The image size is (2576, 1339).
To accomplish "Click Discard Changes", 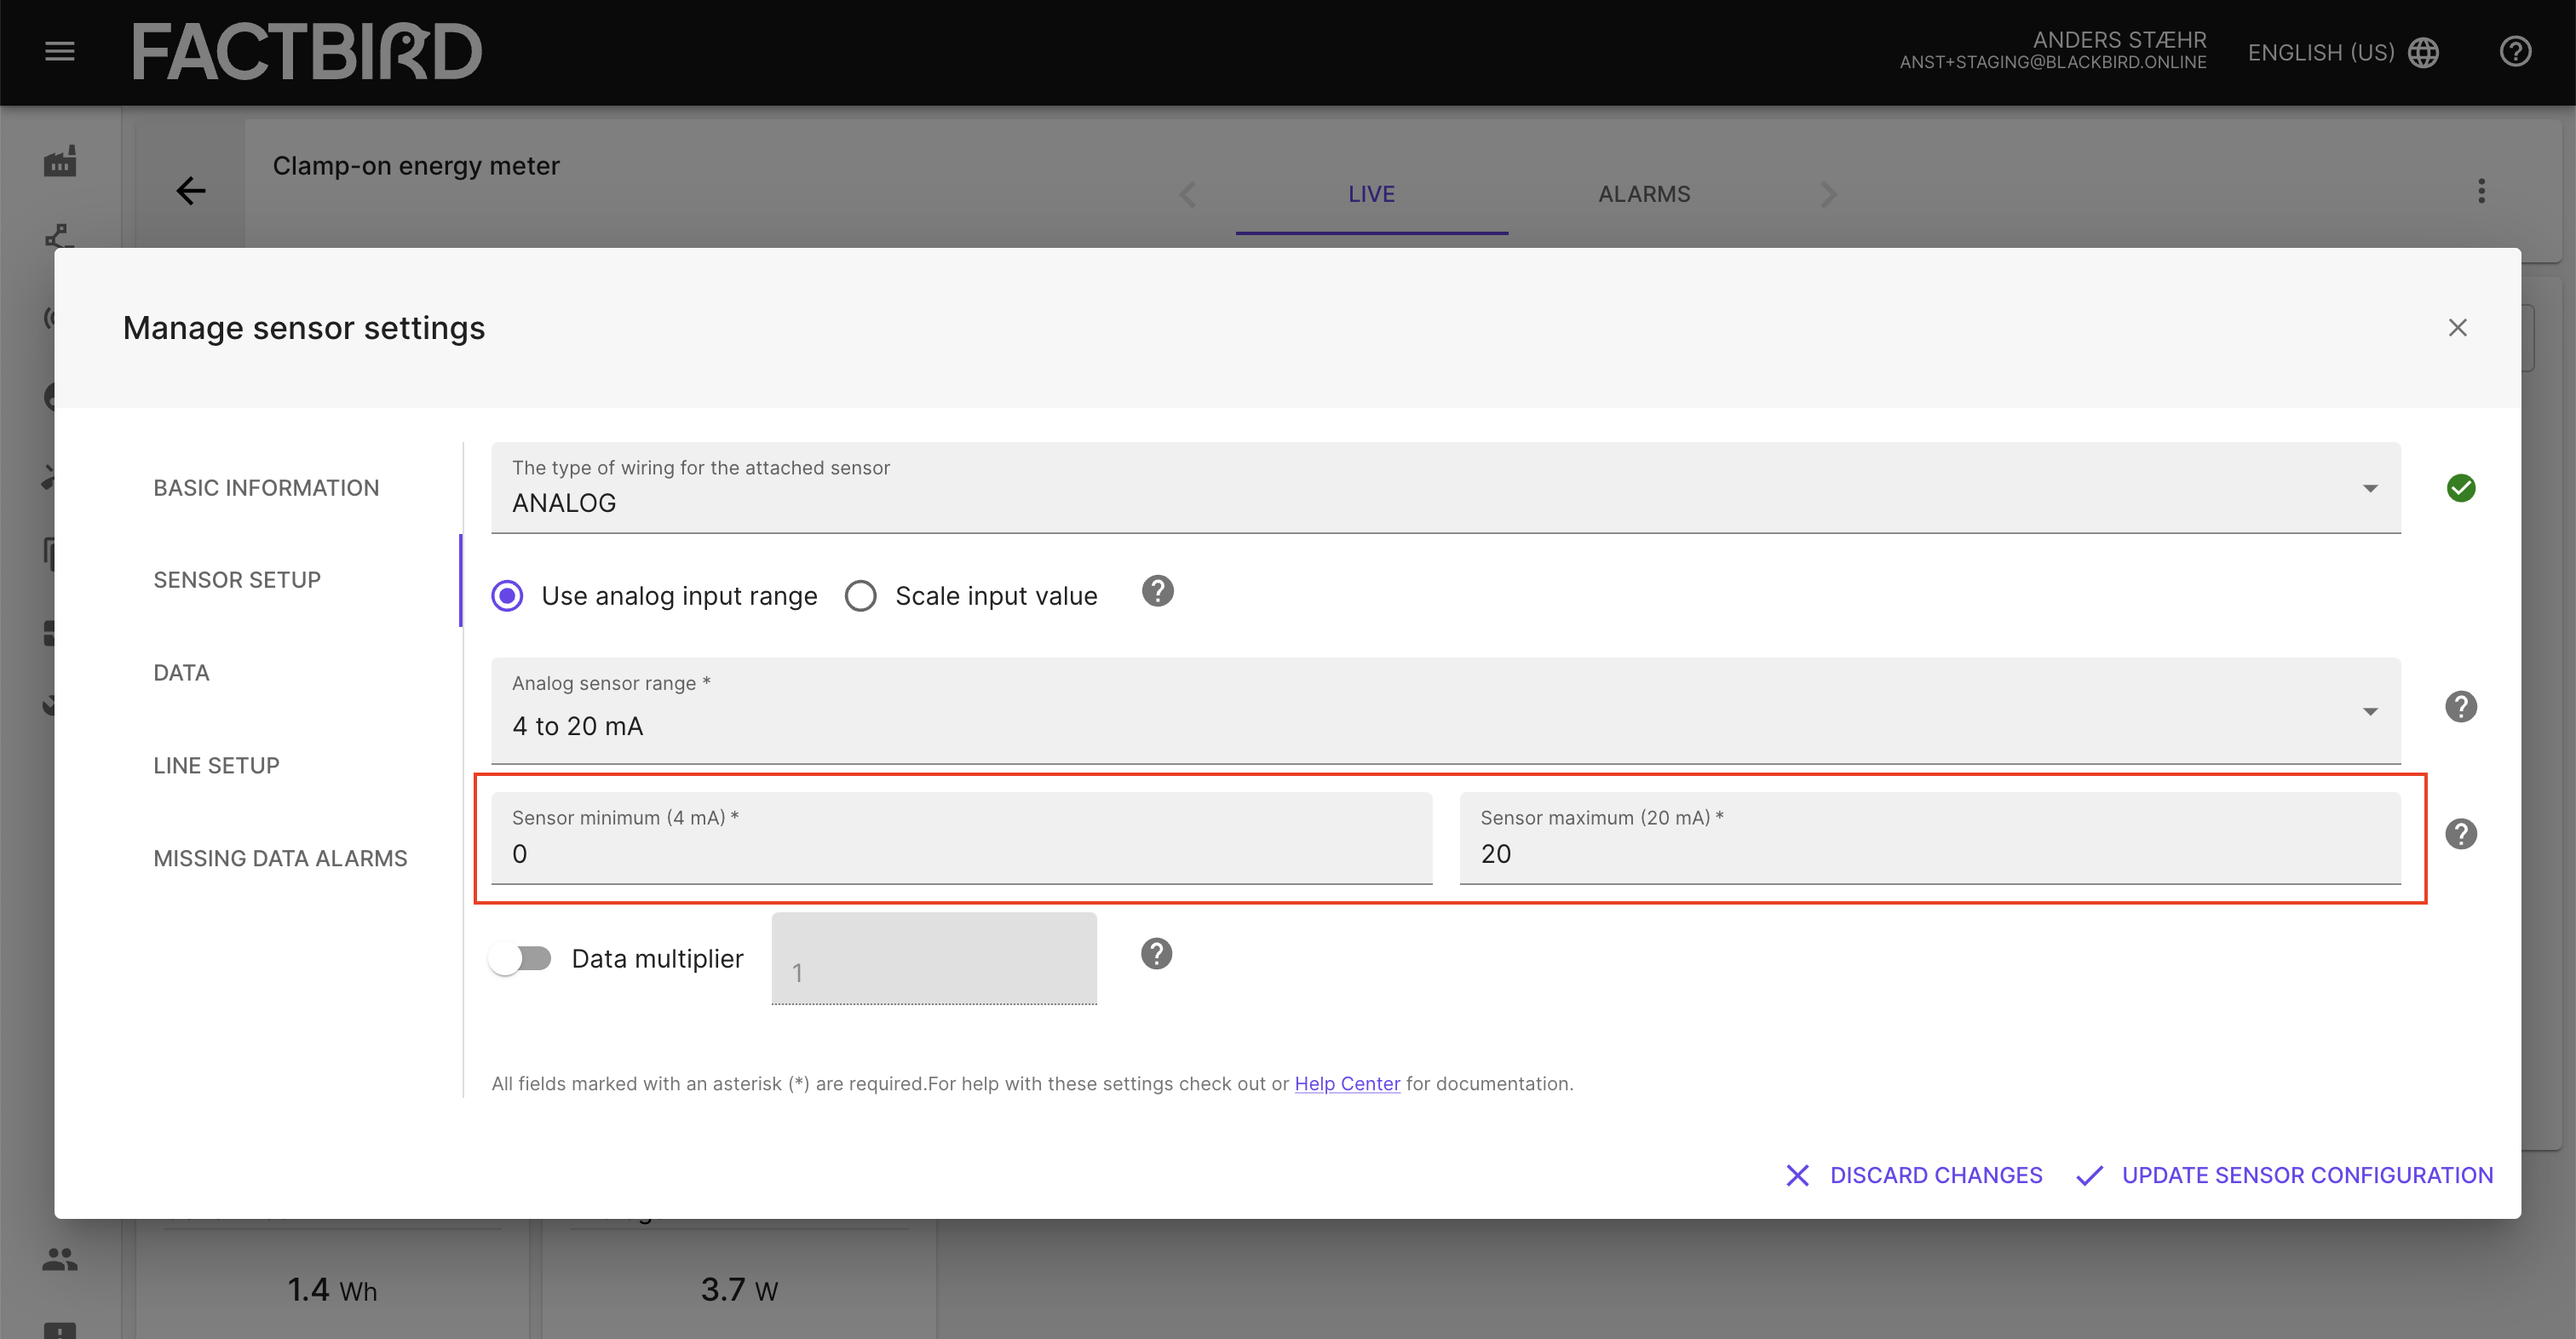I will click(1914, 1175).
